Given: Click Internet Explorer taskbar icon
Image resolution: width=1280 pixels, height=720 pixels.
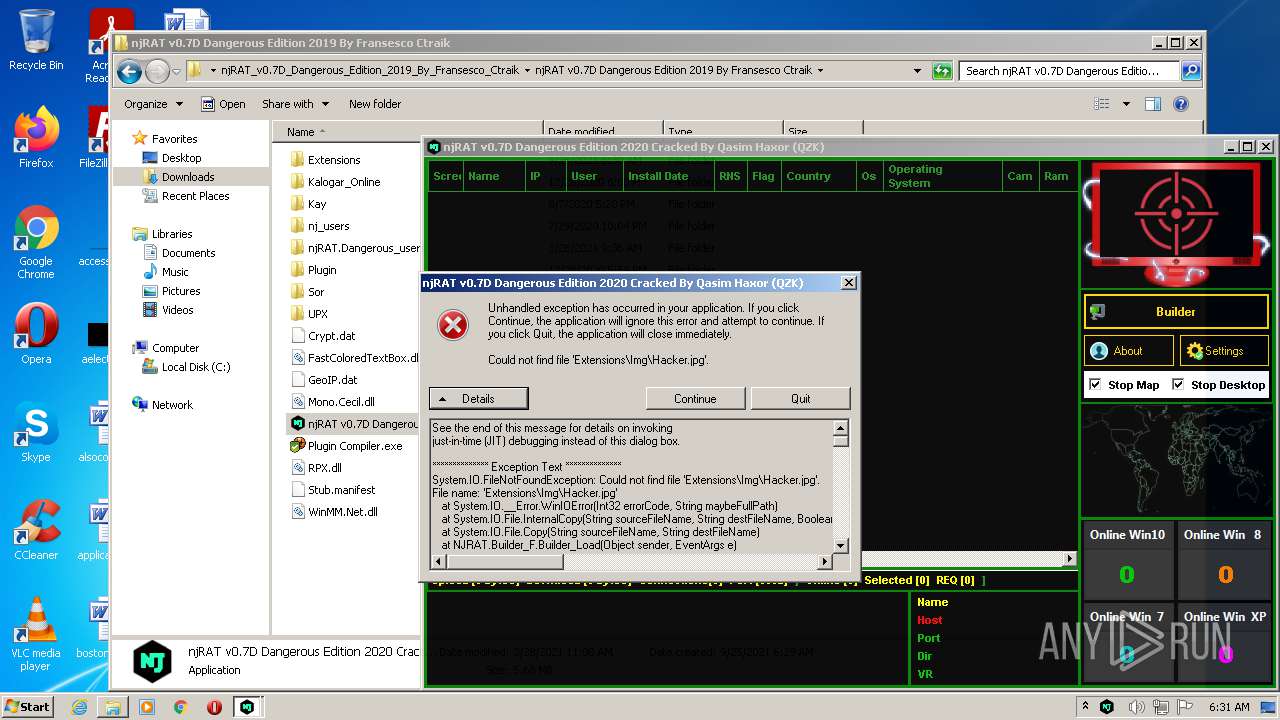Looking at the screenshot, I should point(79,707).
